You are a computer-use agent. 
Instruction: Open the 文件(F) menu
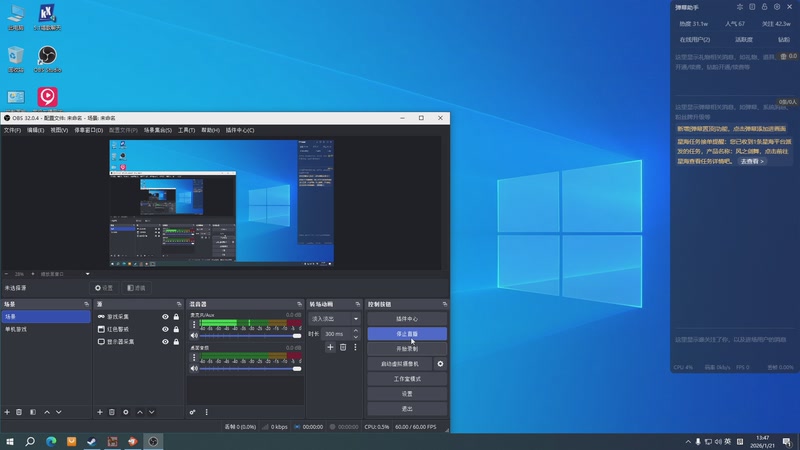[12, 130]
